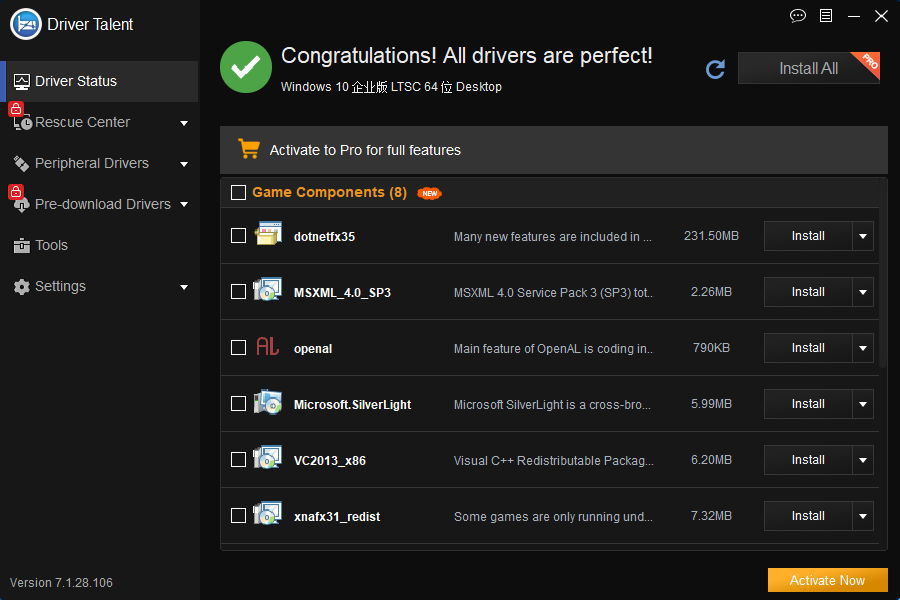The height and width of the screenshot is (600, 900).
Task: Check the VC2013_x86 checkbox
Action: coord(237,460)
